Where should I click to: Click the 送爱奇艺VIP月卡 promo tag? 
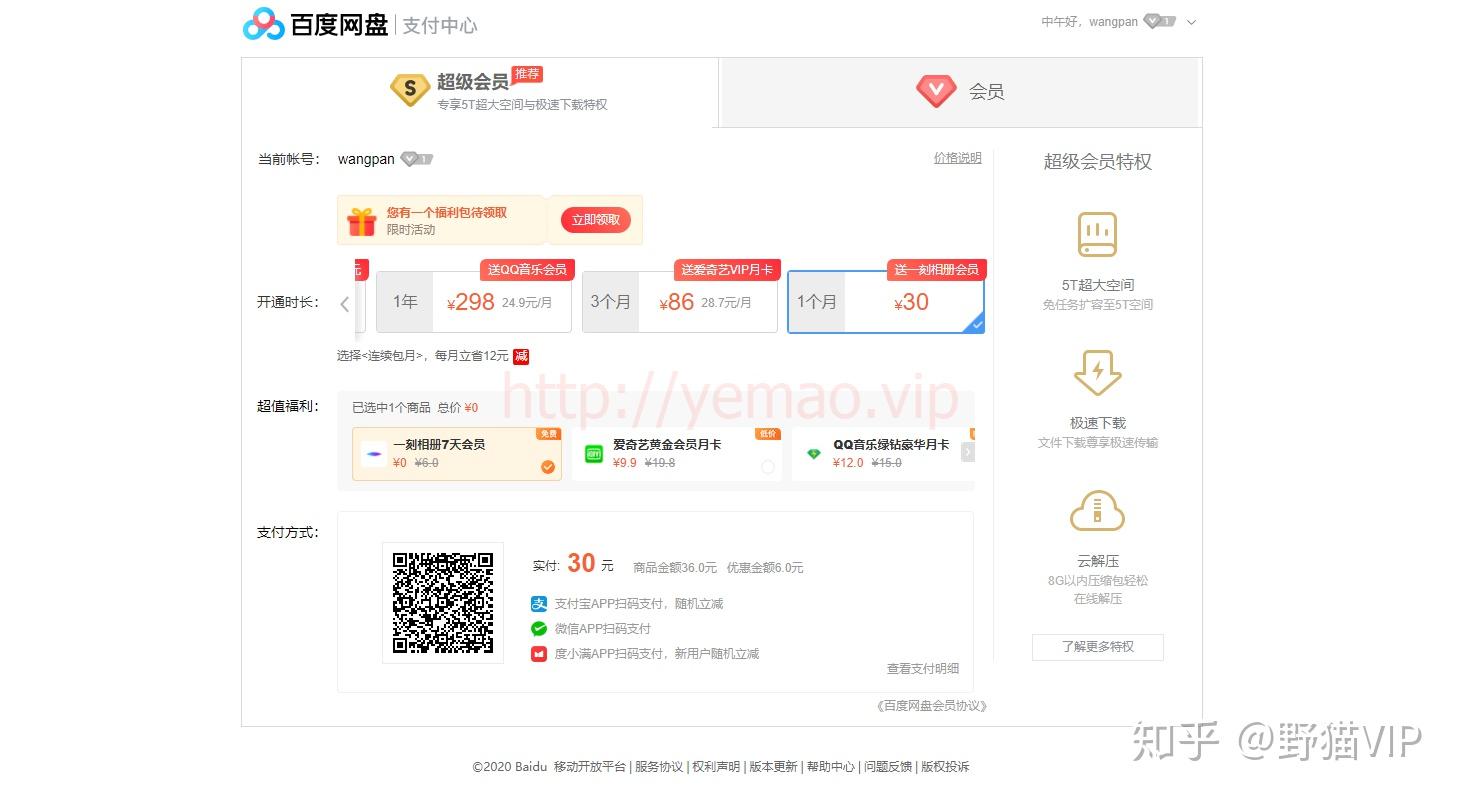coord(727,270)
